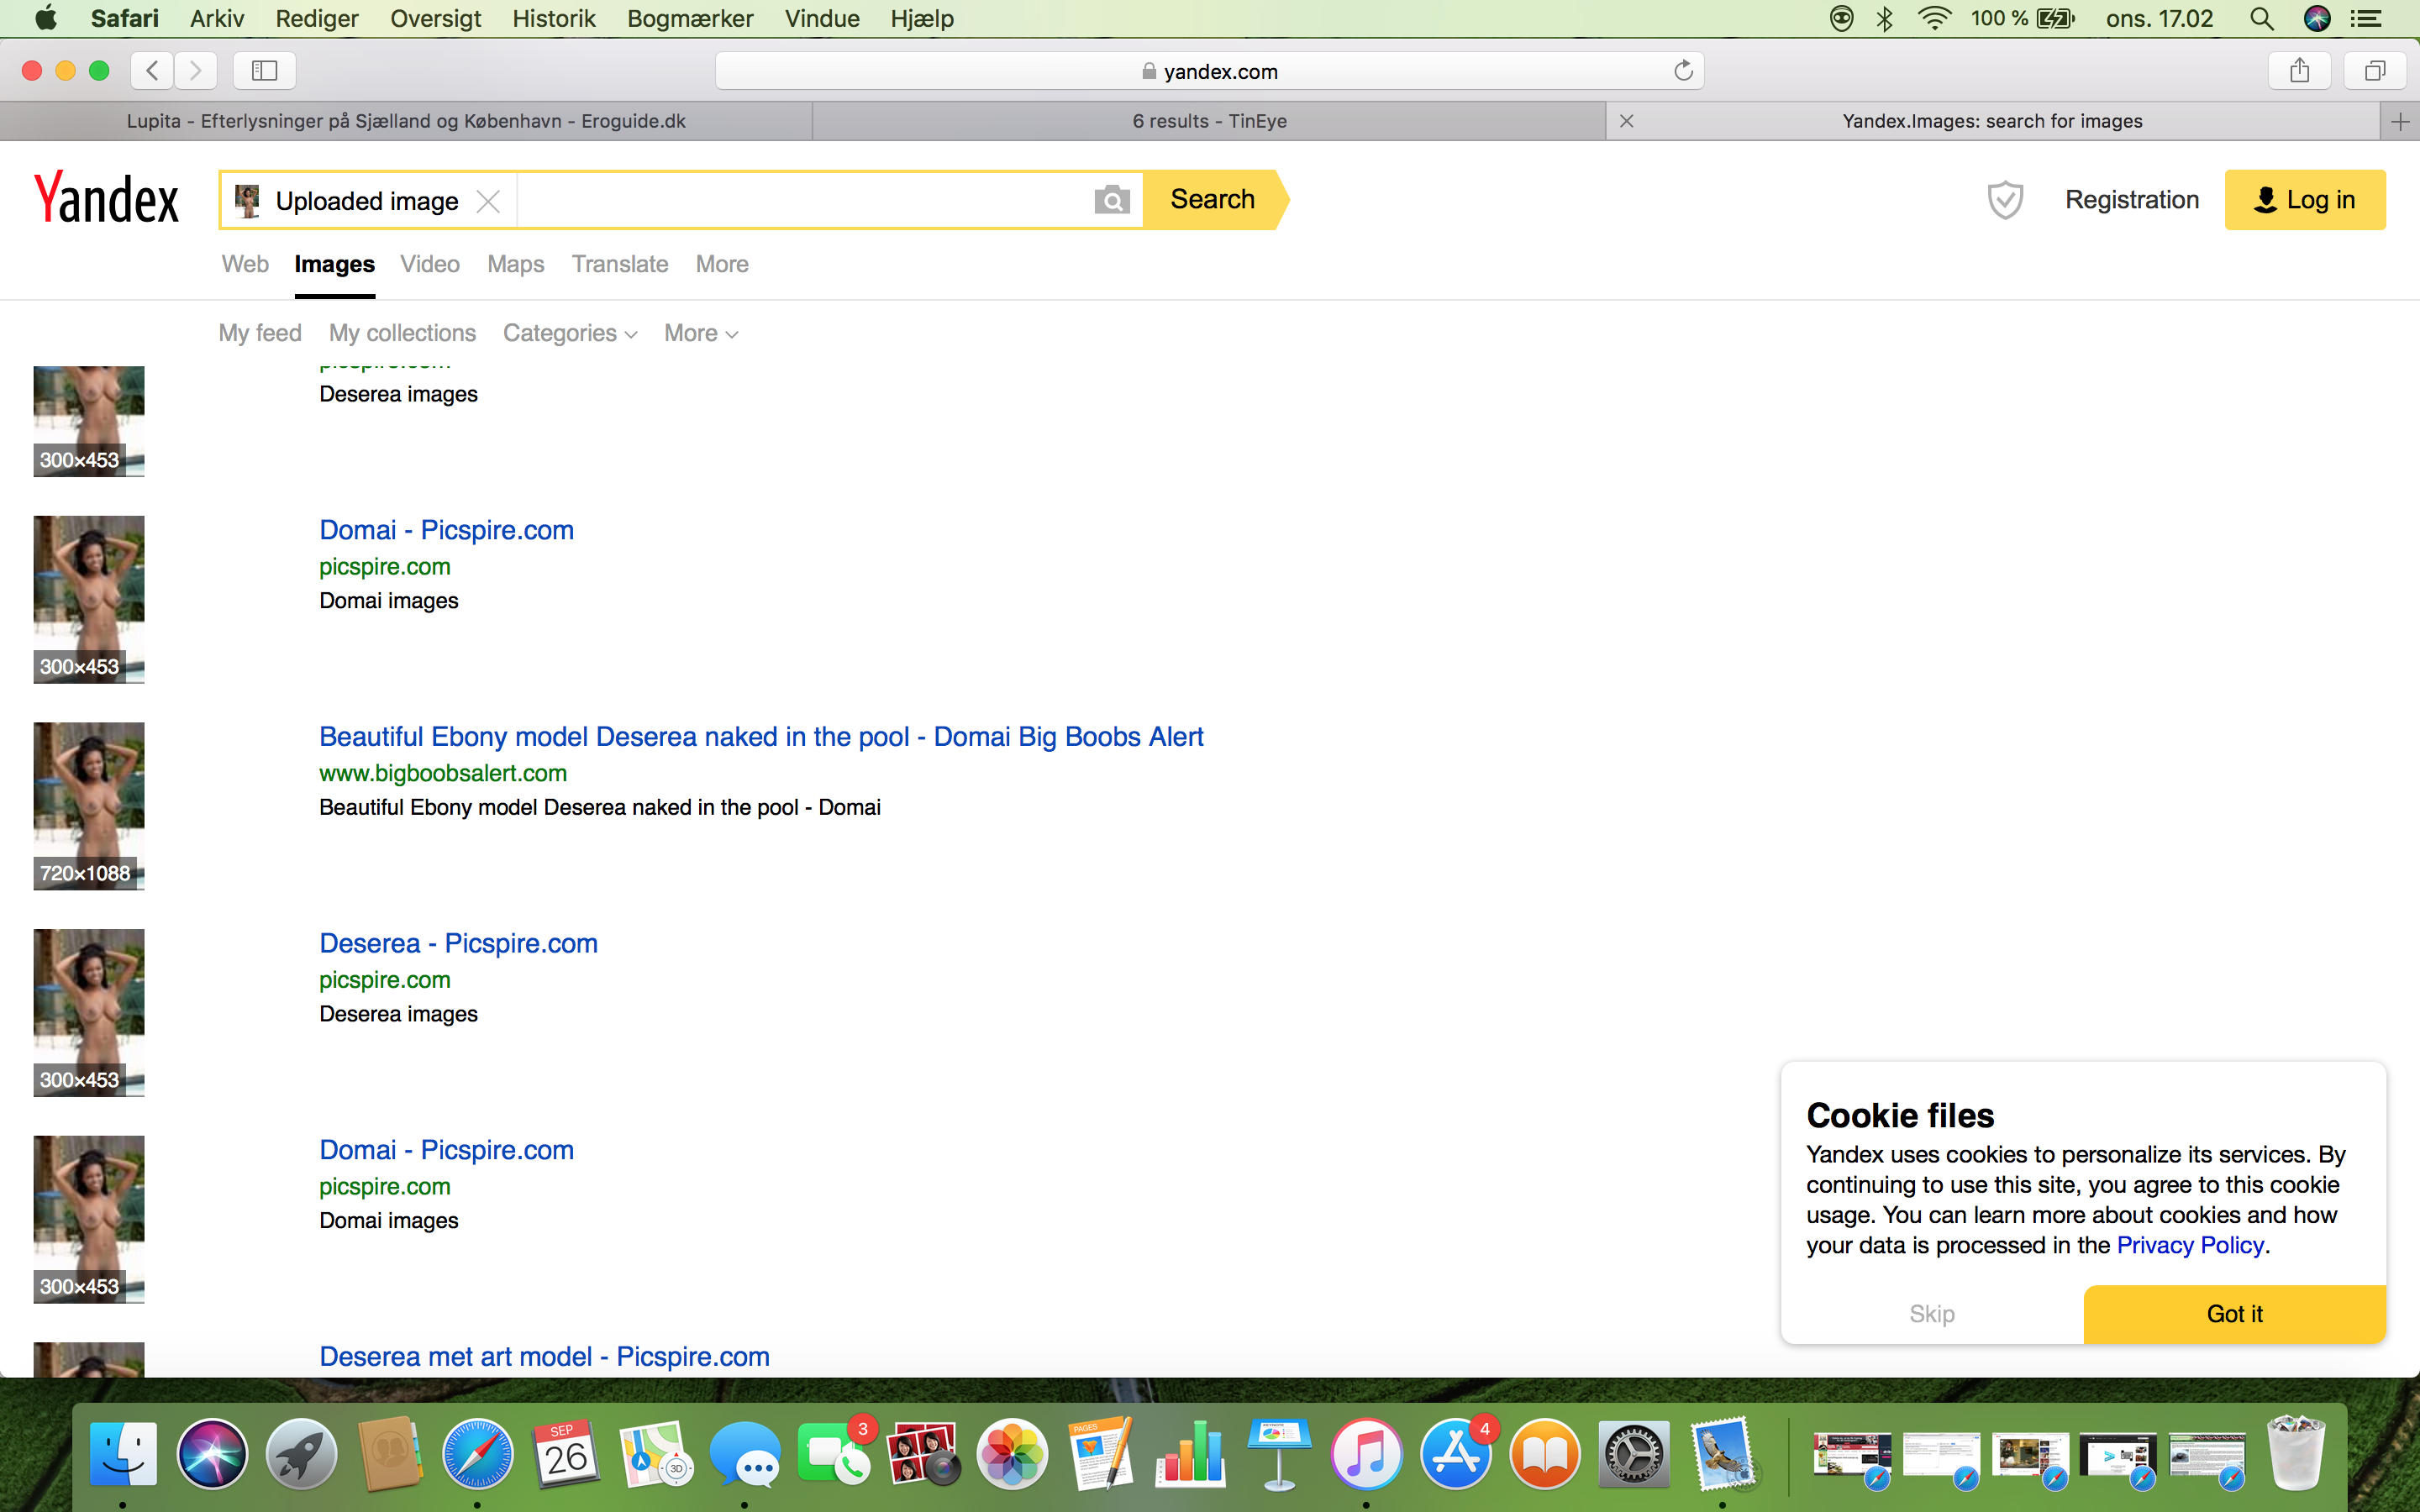This screenshot has width=2420, height=1512.
Task: Open FaceTime with 3 notifications badge
Action: pyautogui.click(x=834, y=1453)
